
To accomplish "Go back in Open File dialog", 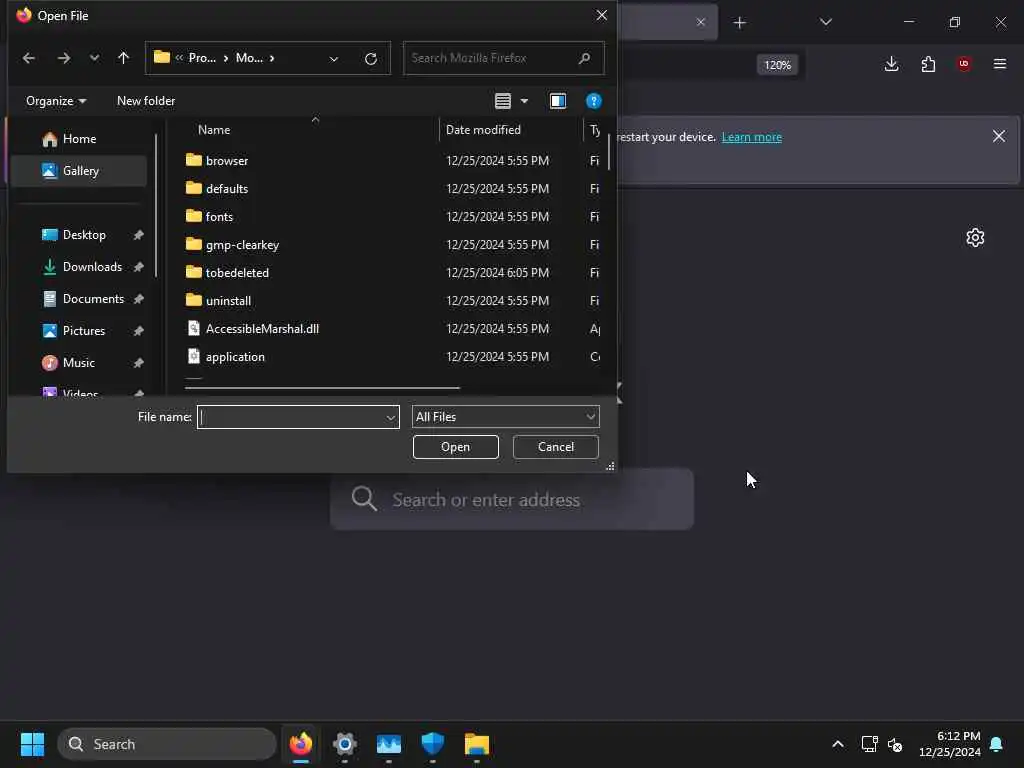I will point(29,58).
